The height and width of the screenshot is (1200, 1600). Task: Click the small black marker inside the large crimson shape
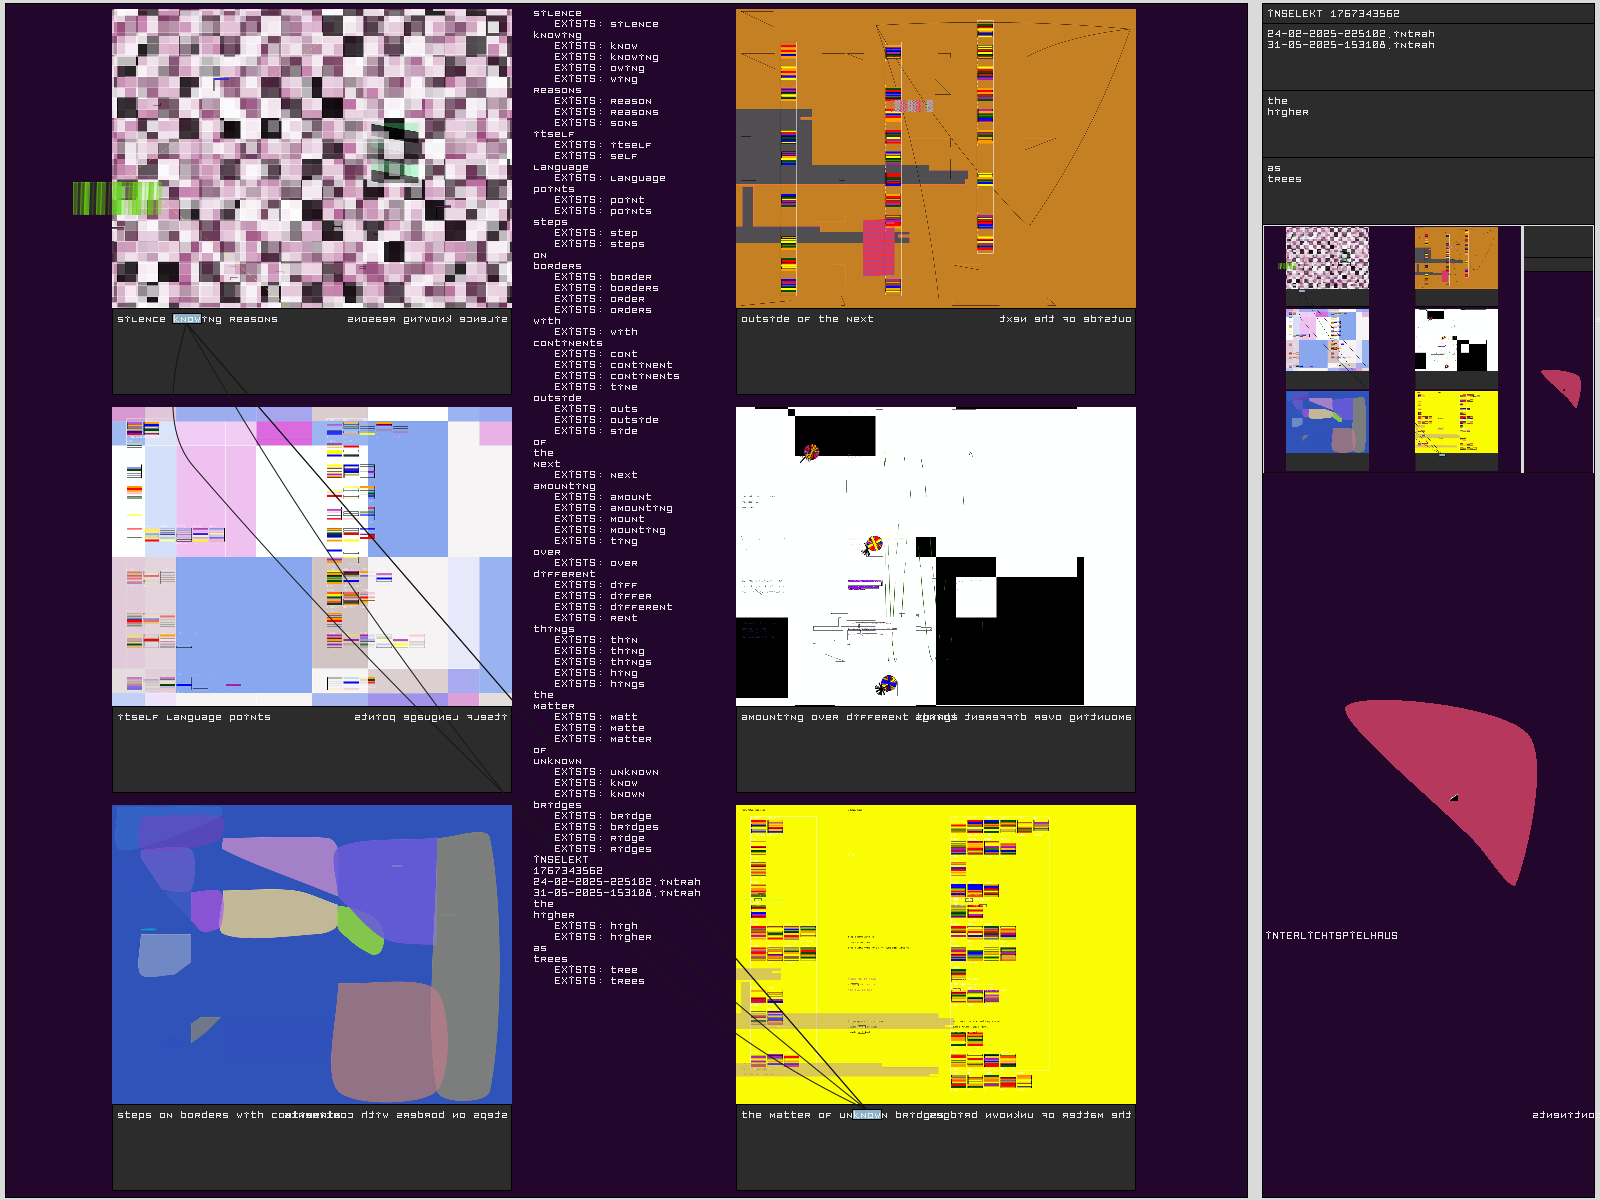(x=1454, y=798)
